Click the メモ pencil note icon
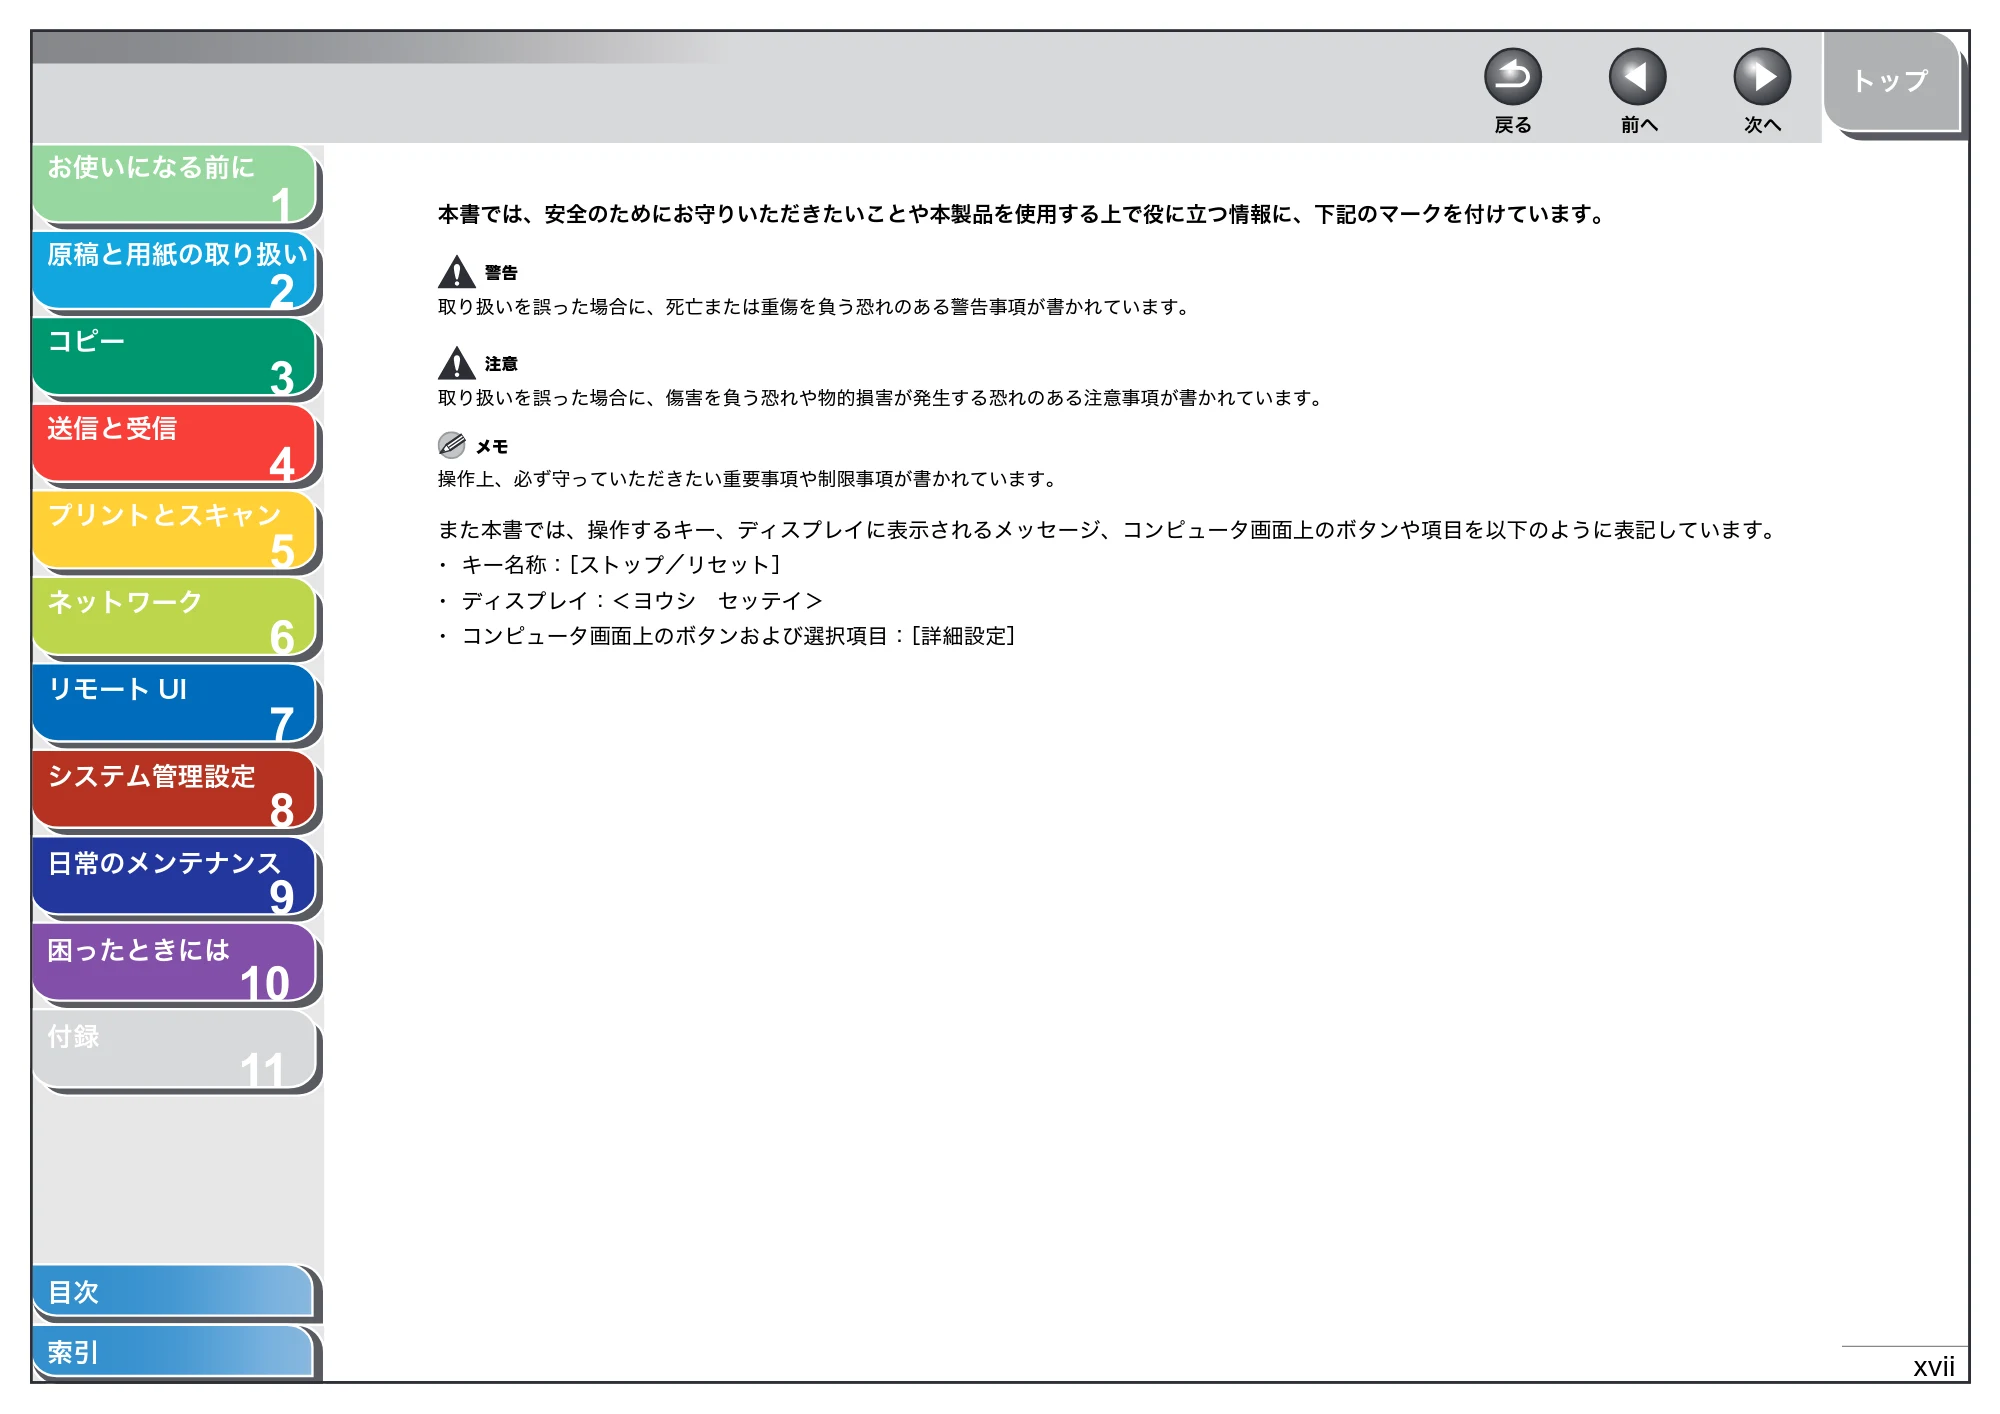This screenshot has width=2000, height=1414. pyautogui.click(x=452, y=445)
